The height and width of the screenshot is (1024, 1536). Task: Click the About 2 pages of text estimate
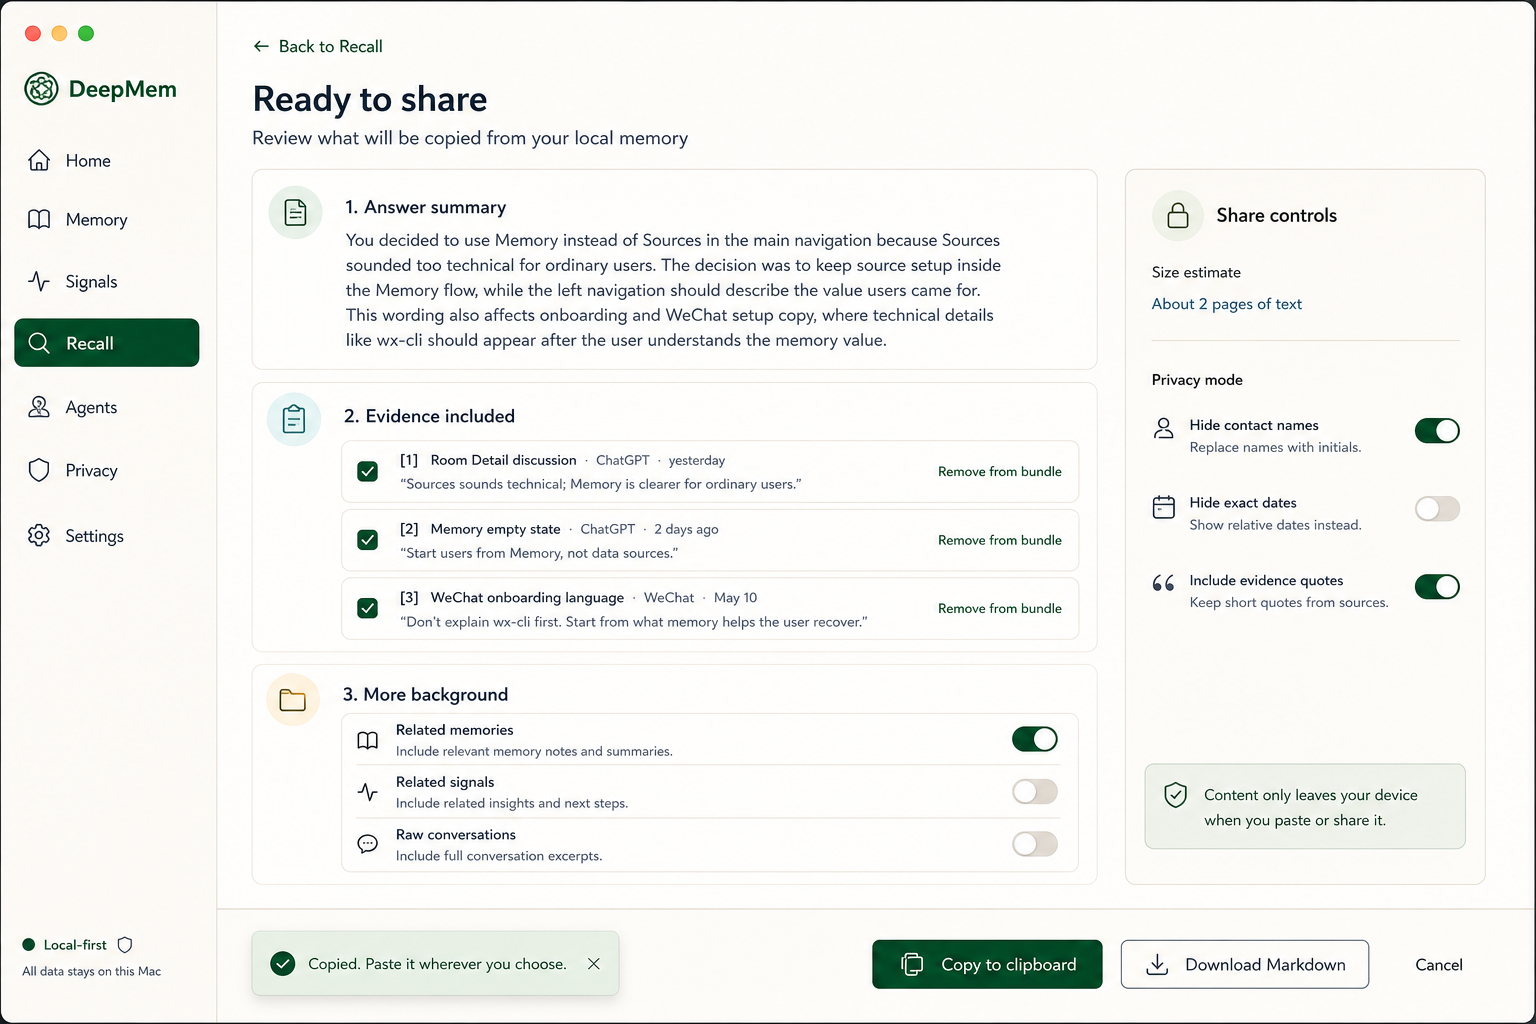click(1227, 304)
